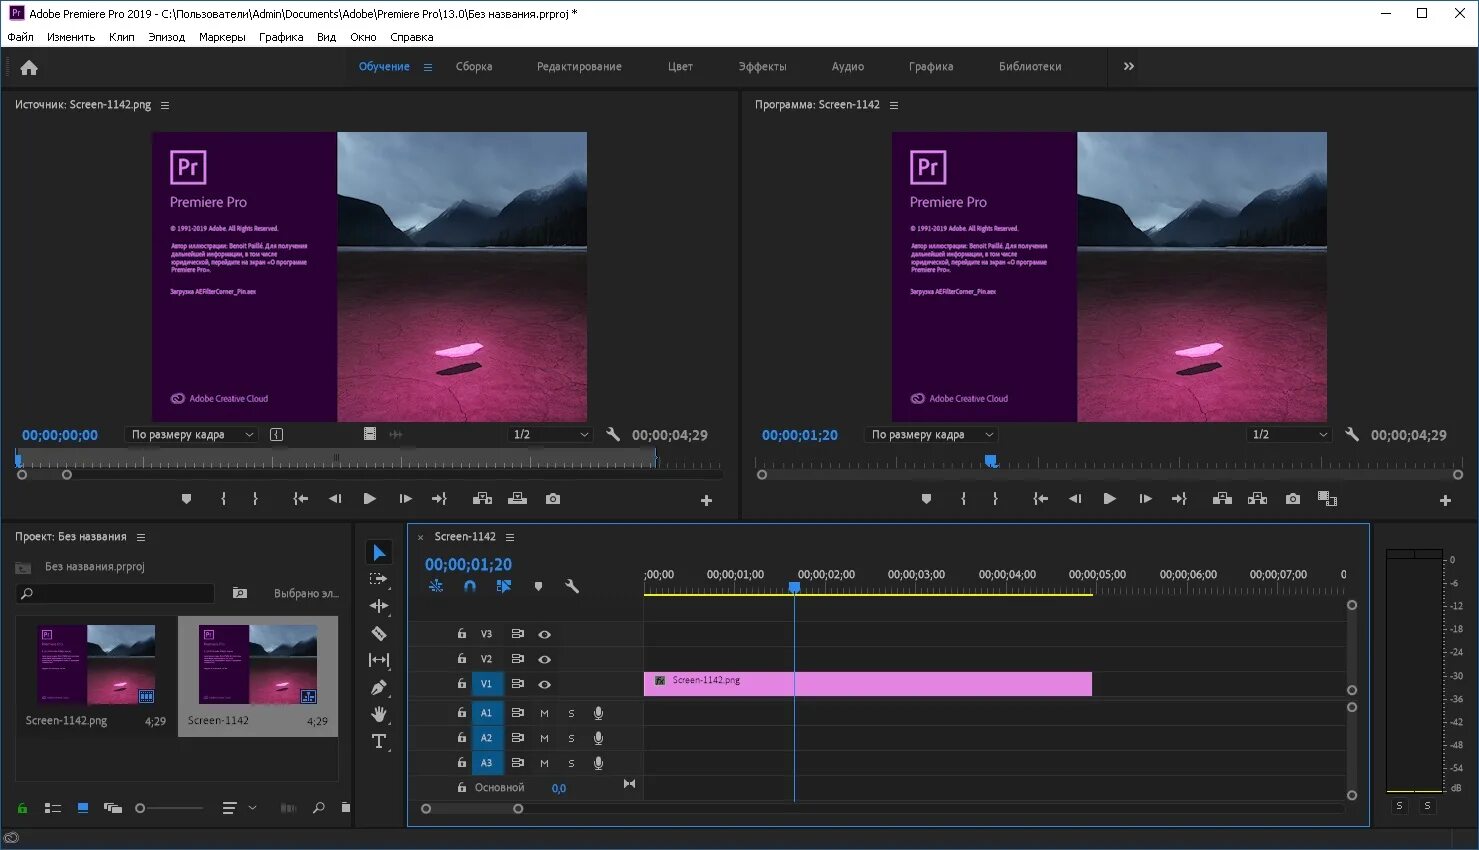
Task: Hide video track V1 with eye icon
Action: (x=545, y=684)
